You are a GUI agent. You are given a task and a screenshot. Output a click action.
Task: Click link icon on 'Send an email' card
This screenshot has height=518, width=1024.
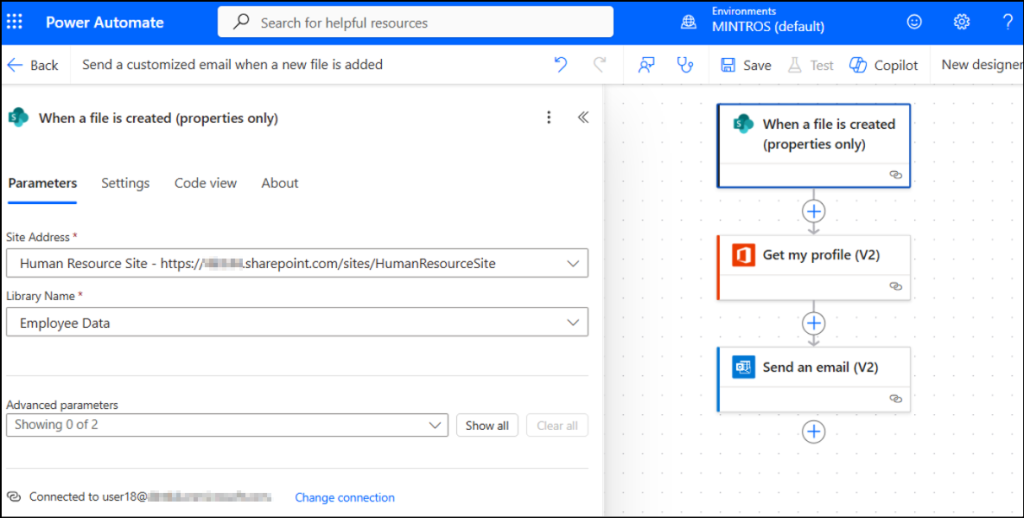pos(896,398)
